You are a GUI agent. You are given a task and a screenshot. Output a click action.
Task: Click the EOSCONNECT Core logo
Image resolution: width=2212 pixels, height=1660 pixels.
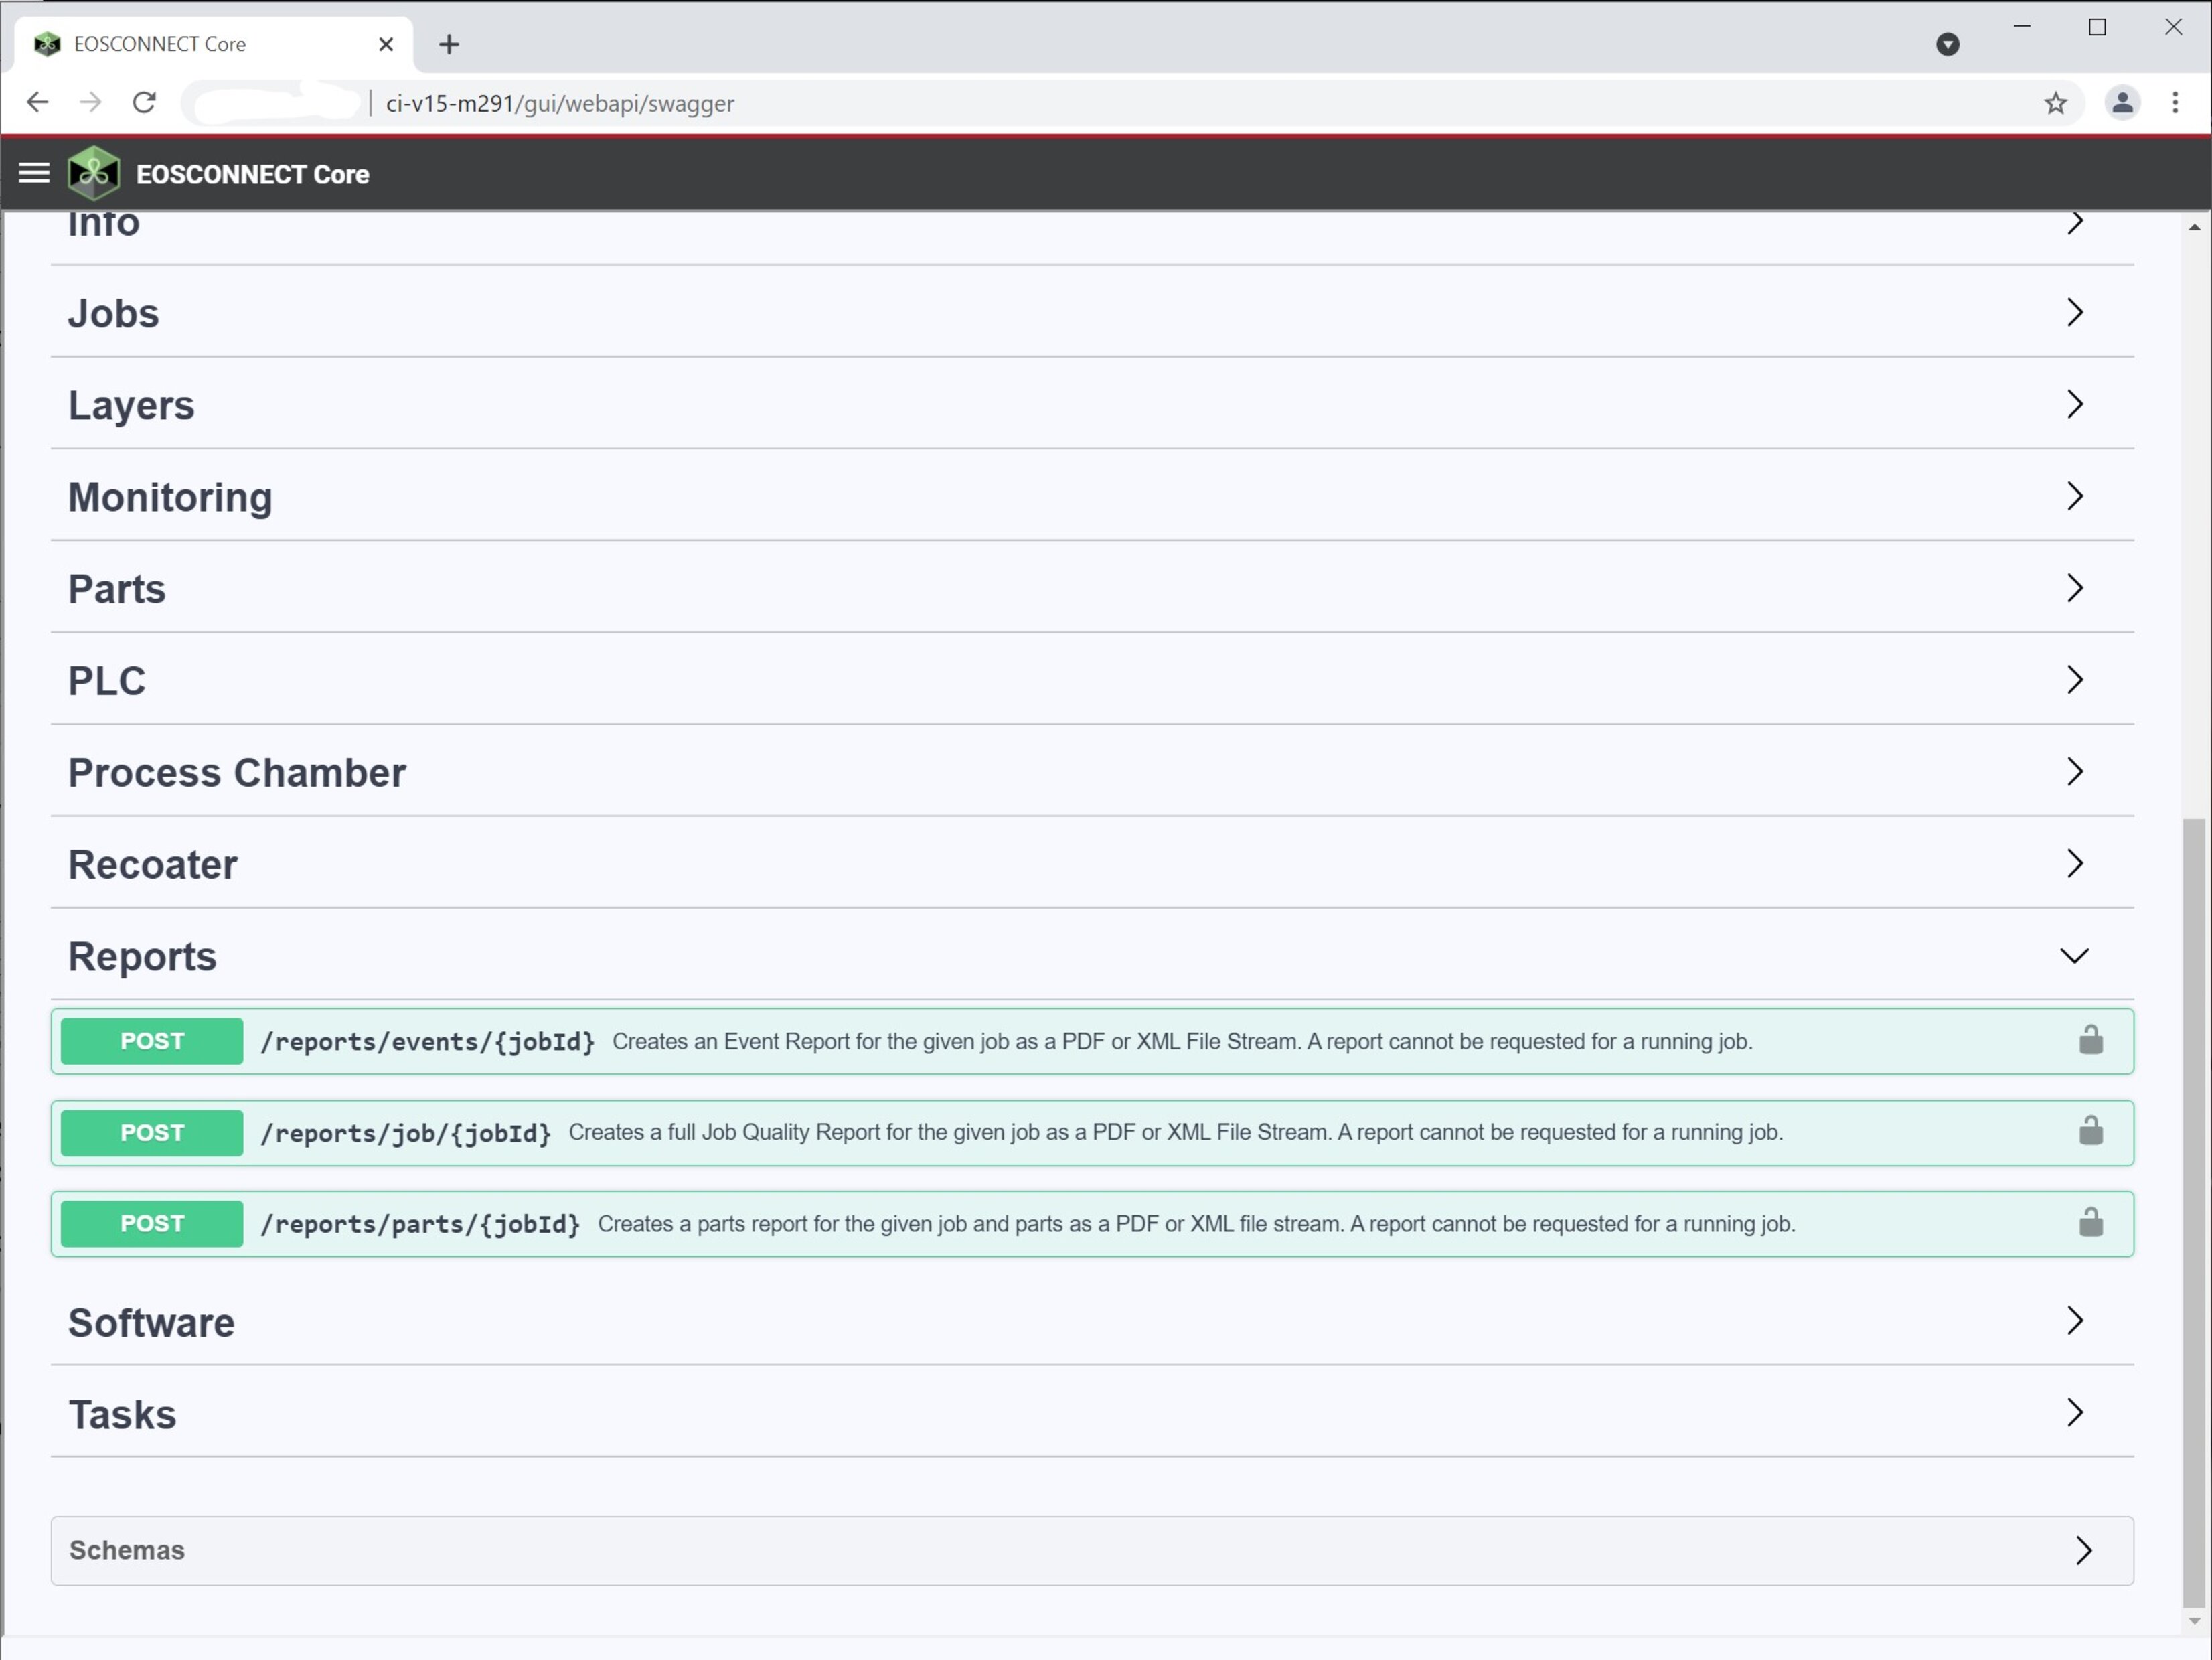pyautogui.click(x=93, y=173)
